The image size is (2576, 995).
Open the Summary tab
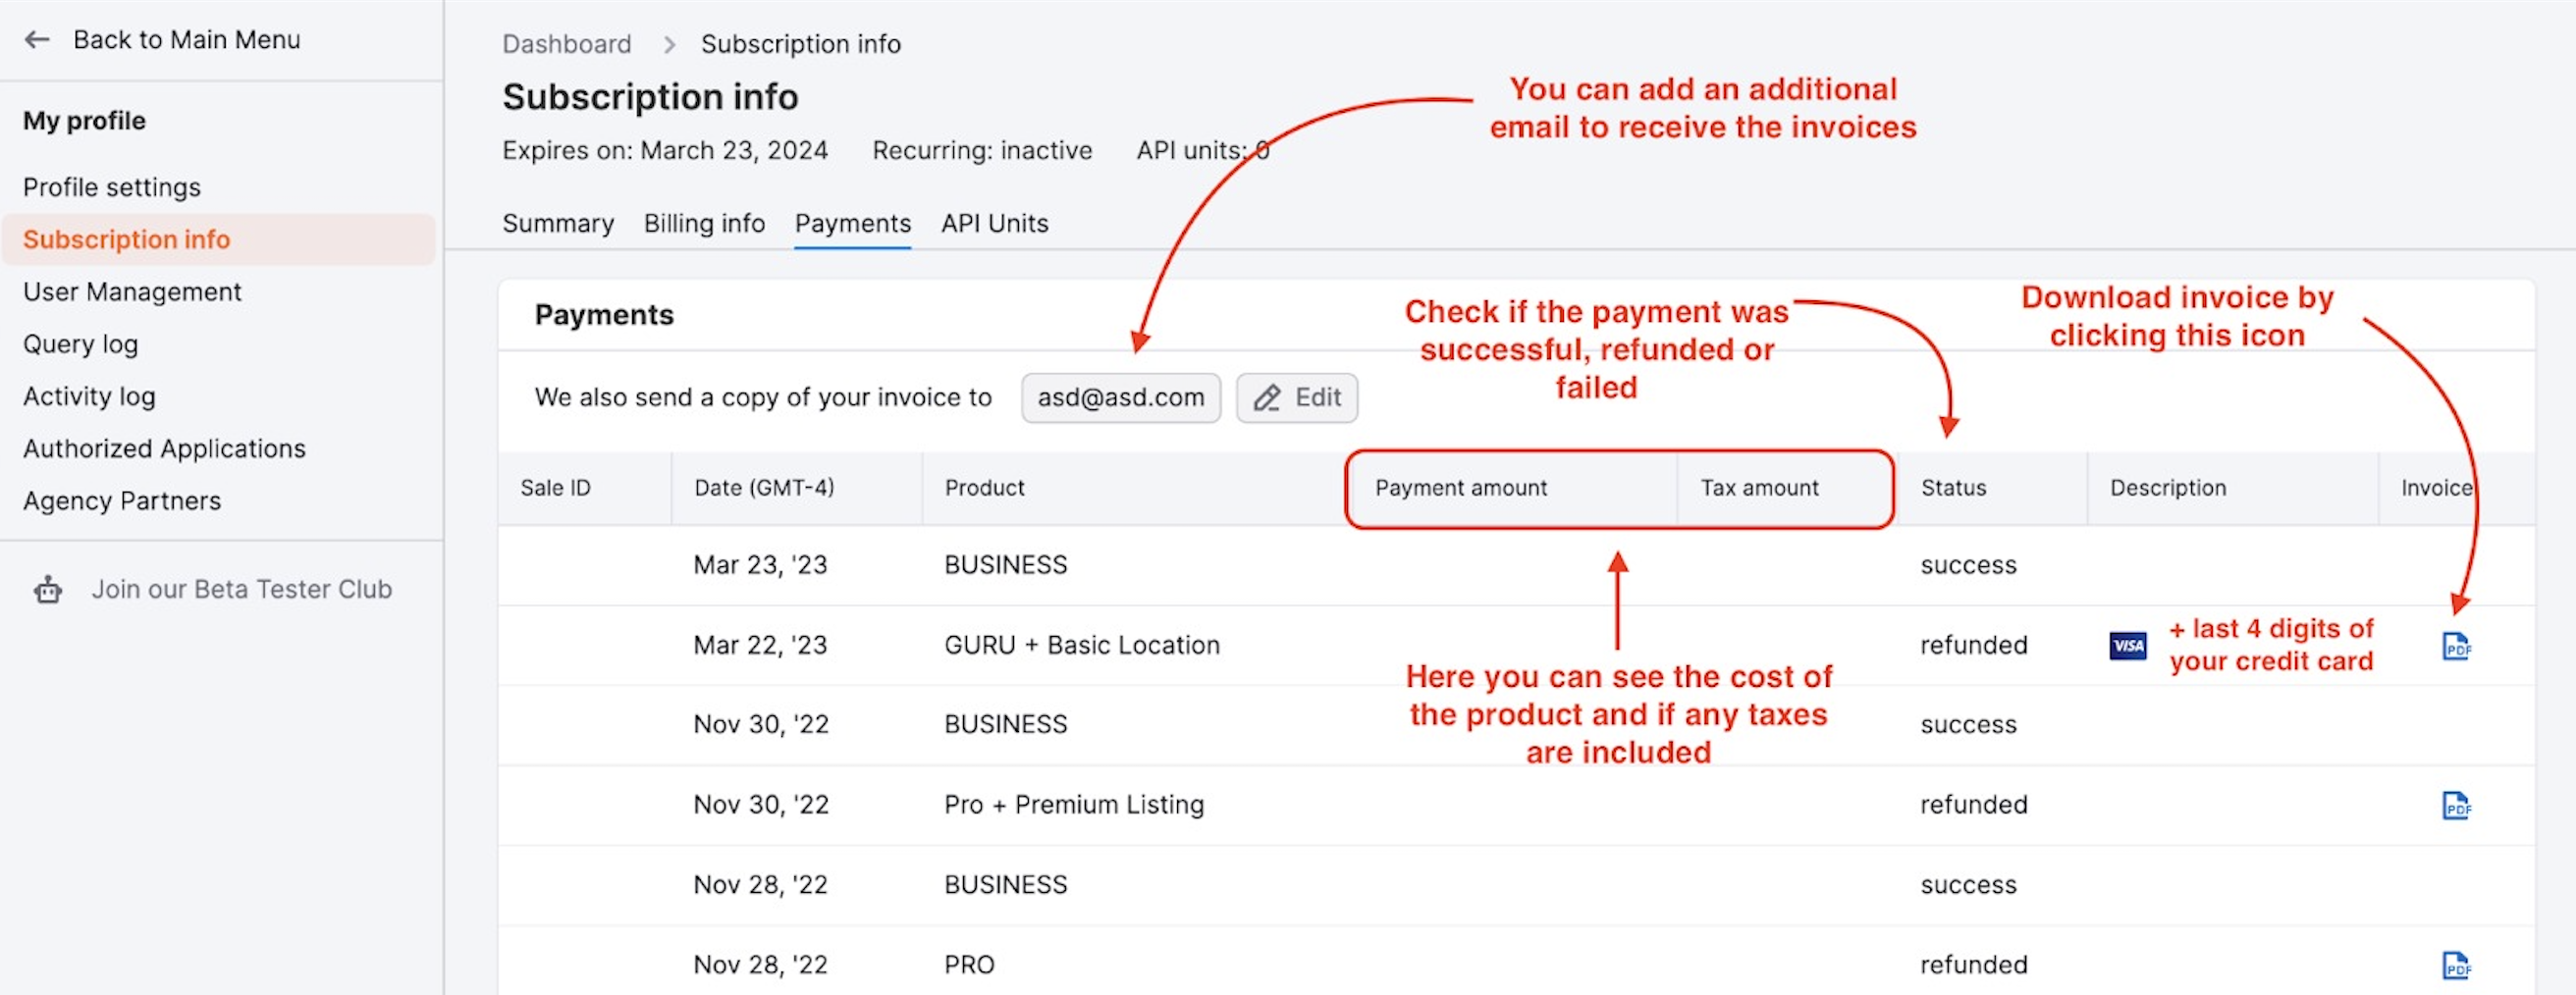[557, 224]
